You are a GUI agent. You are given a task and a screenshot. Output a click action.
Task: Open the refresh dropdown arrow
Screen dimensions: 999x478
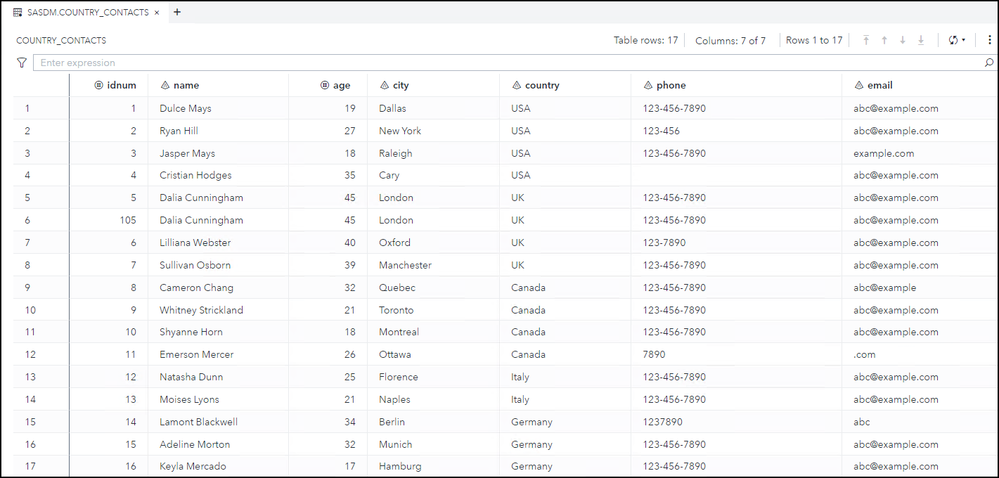tap(963, 40)
